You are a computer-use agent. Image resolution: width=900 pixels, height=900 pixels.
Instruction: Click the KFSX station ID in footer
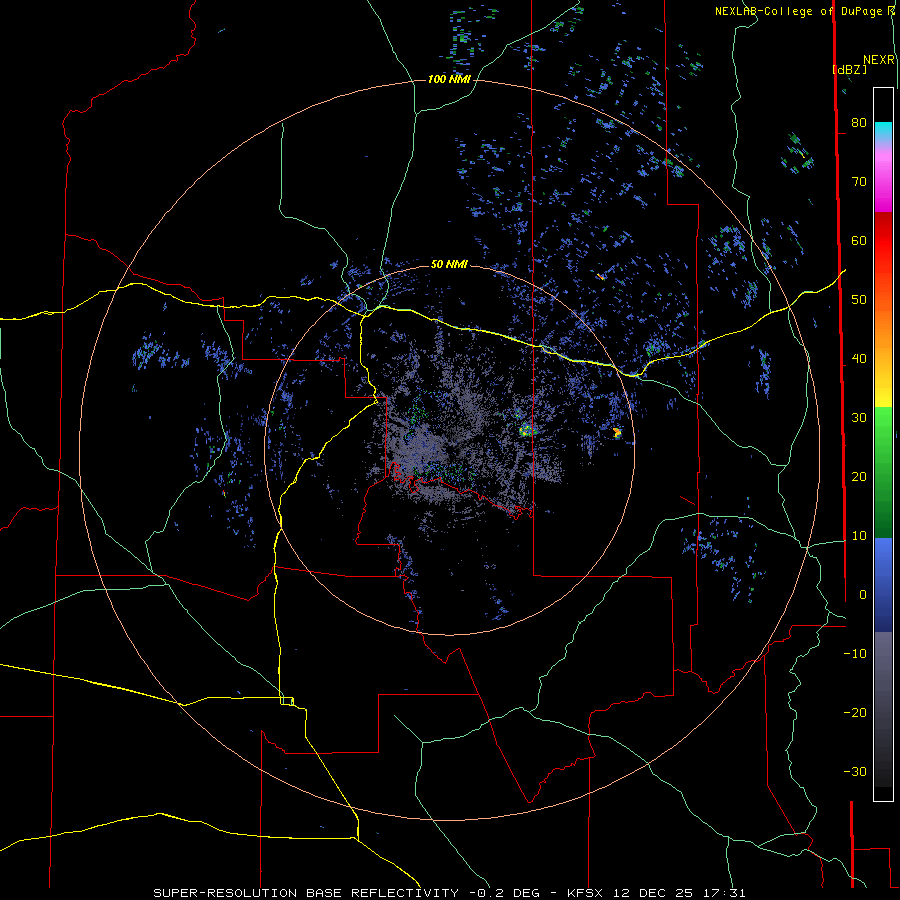point(585,893)
